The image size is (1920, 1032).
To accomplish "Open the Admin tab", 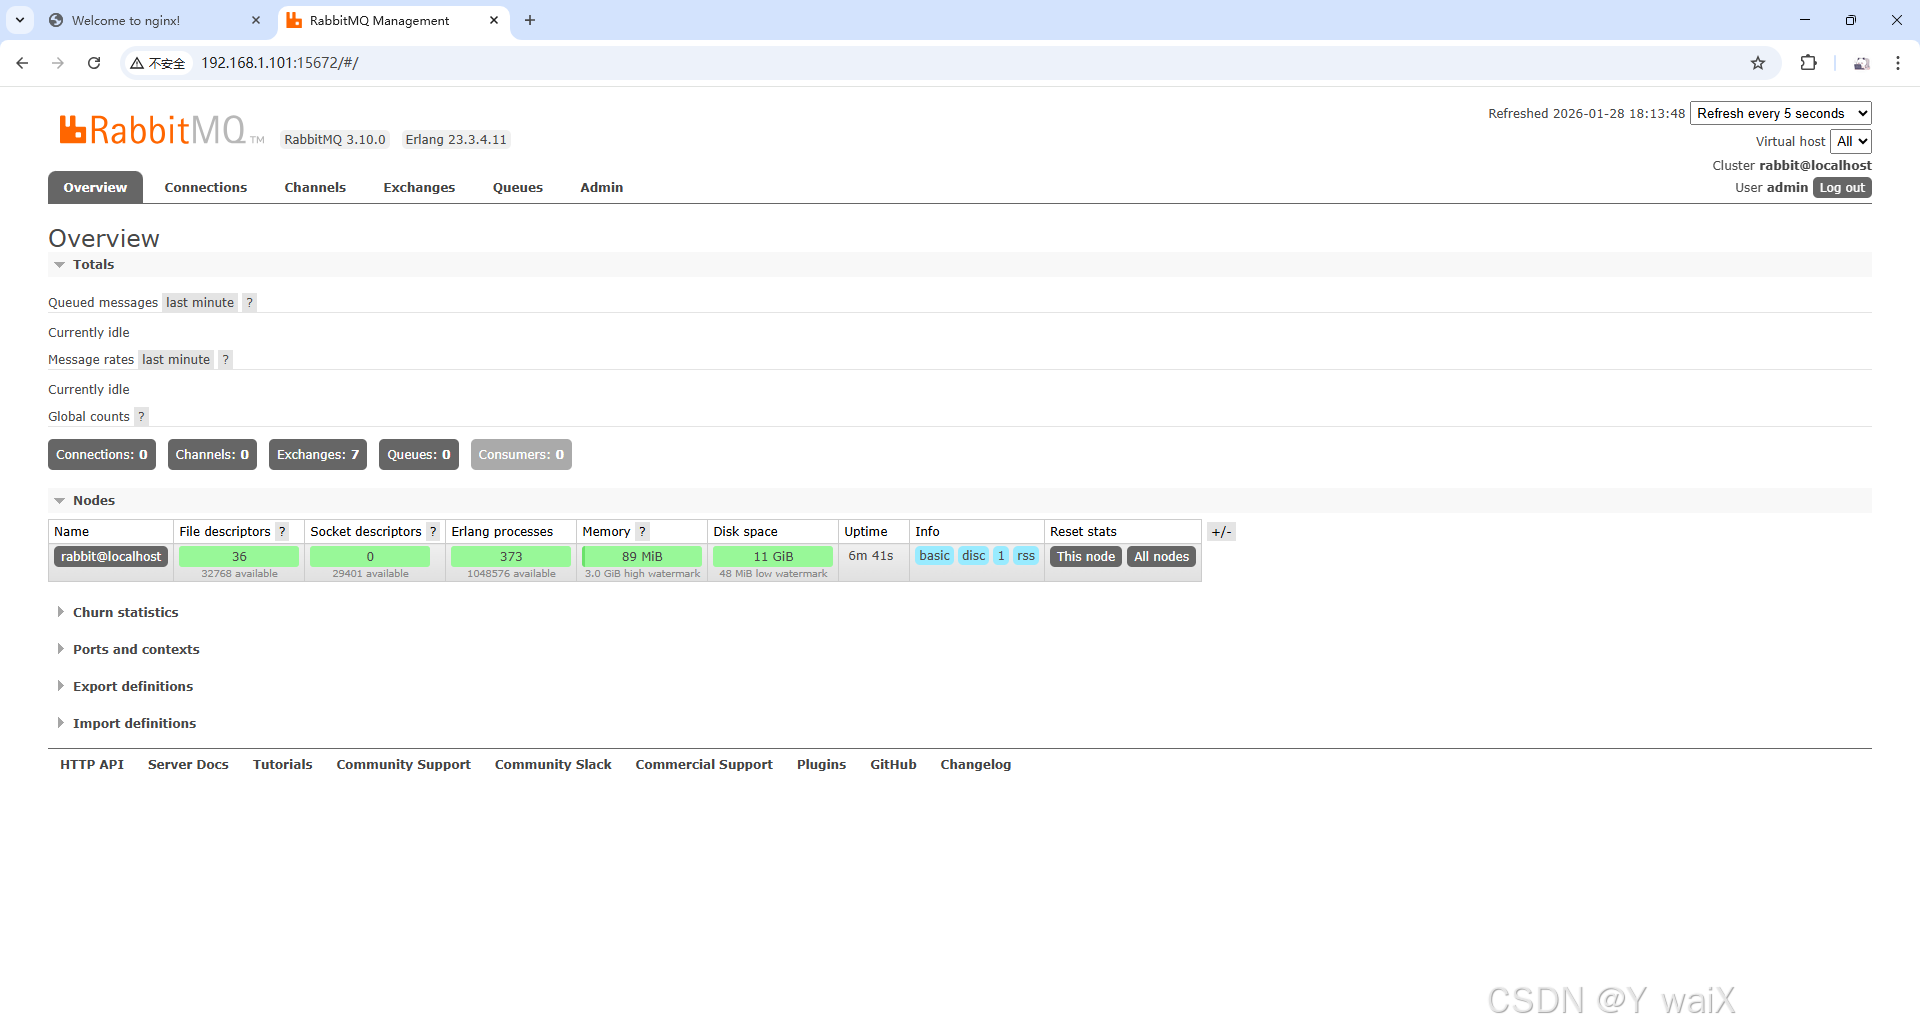I will click(602, 188).
